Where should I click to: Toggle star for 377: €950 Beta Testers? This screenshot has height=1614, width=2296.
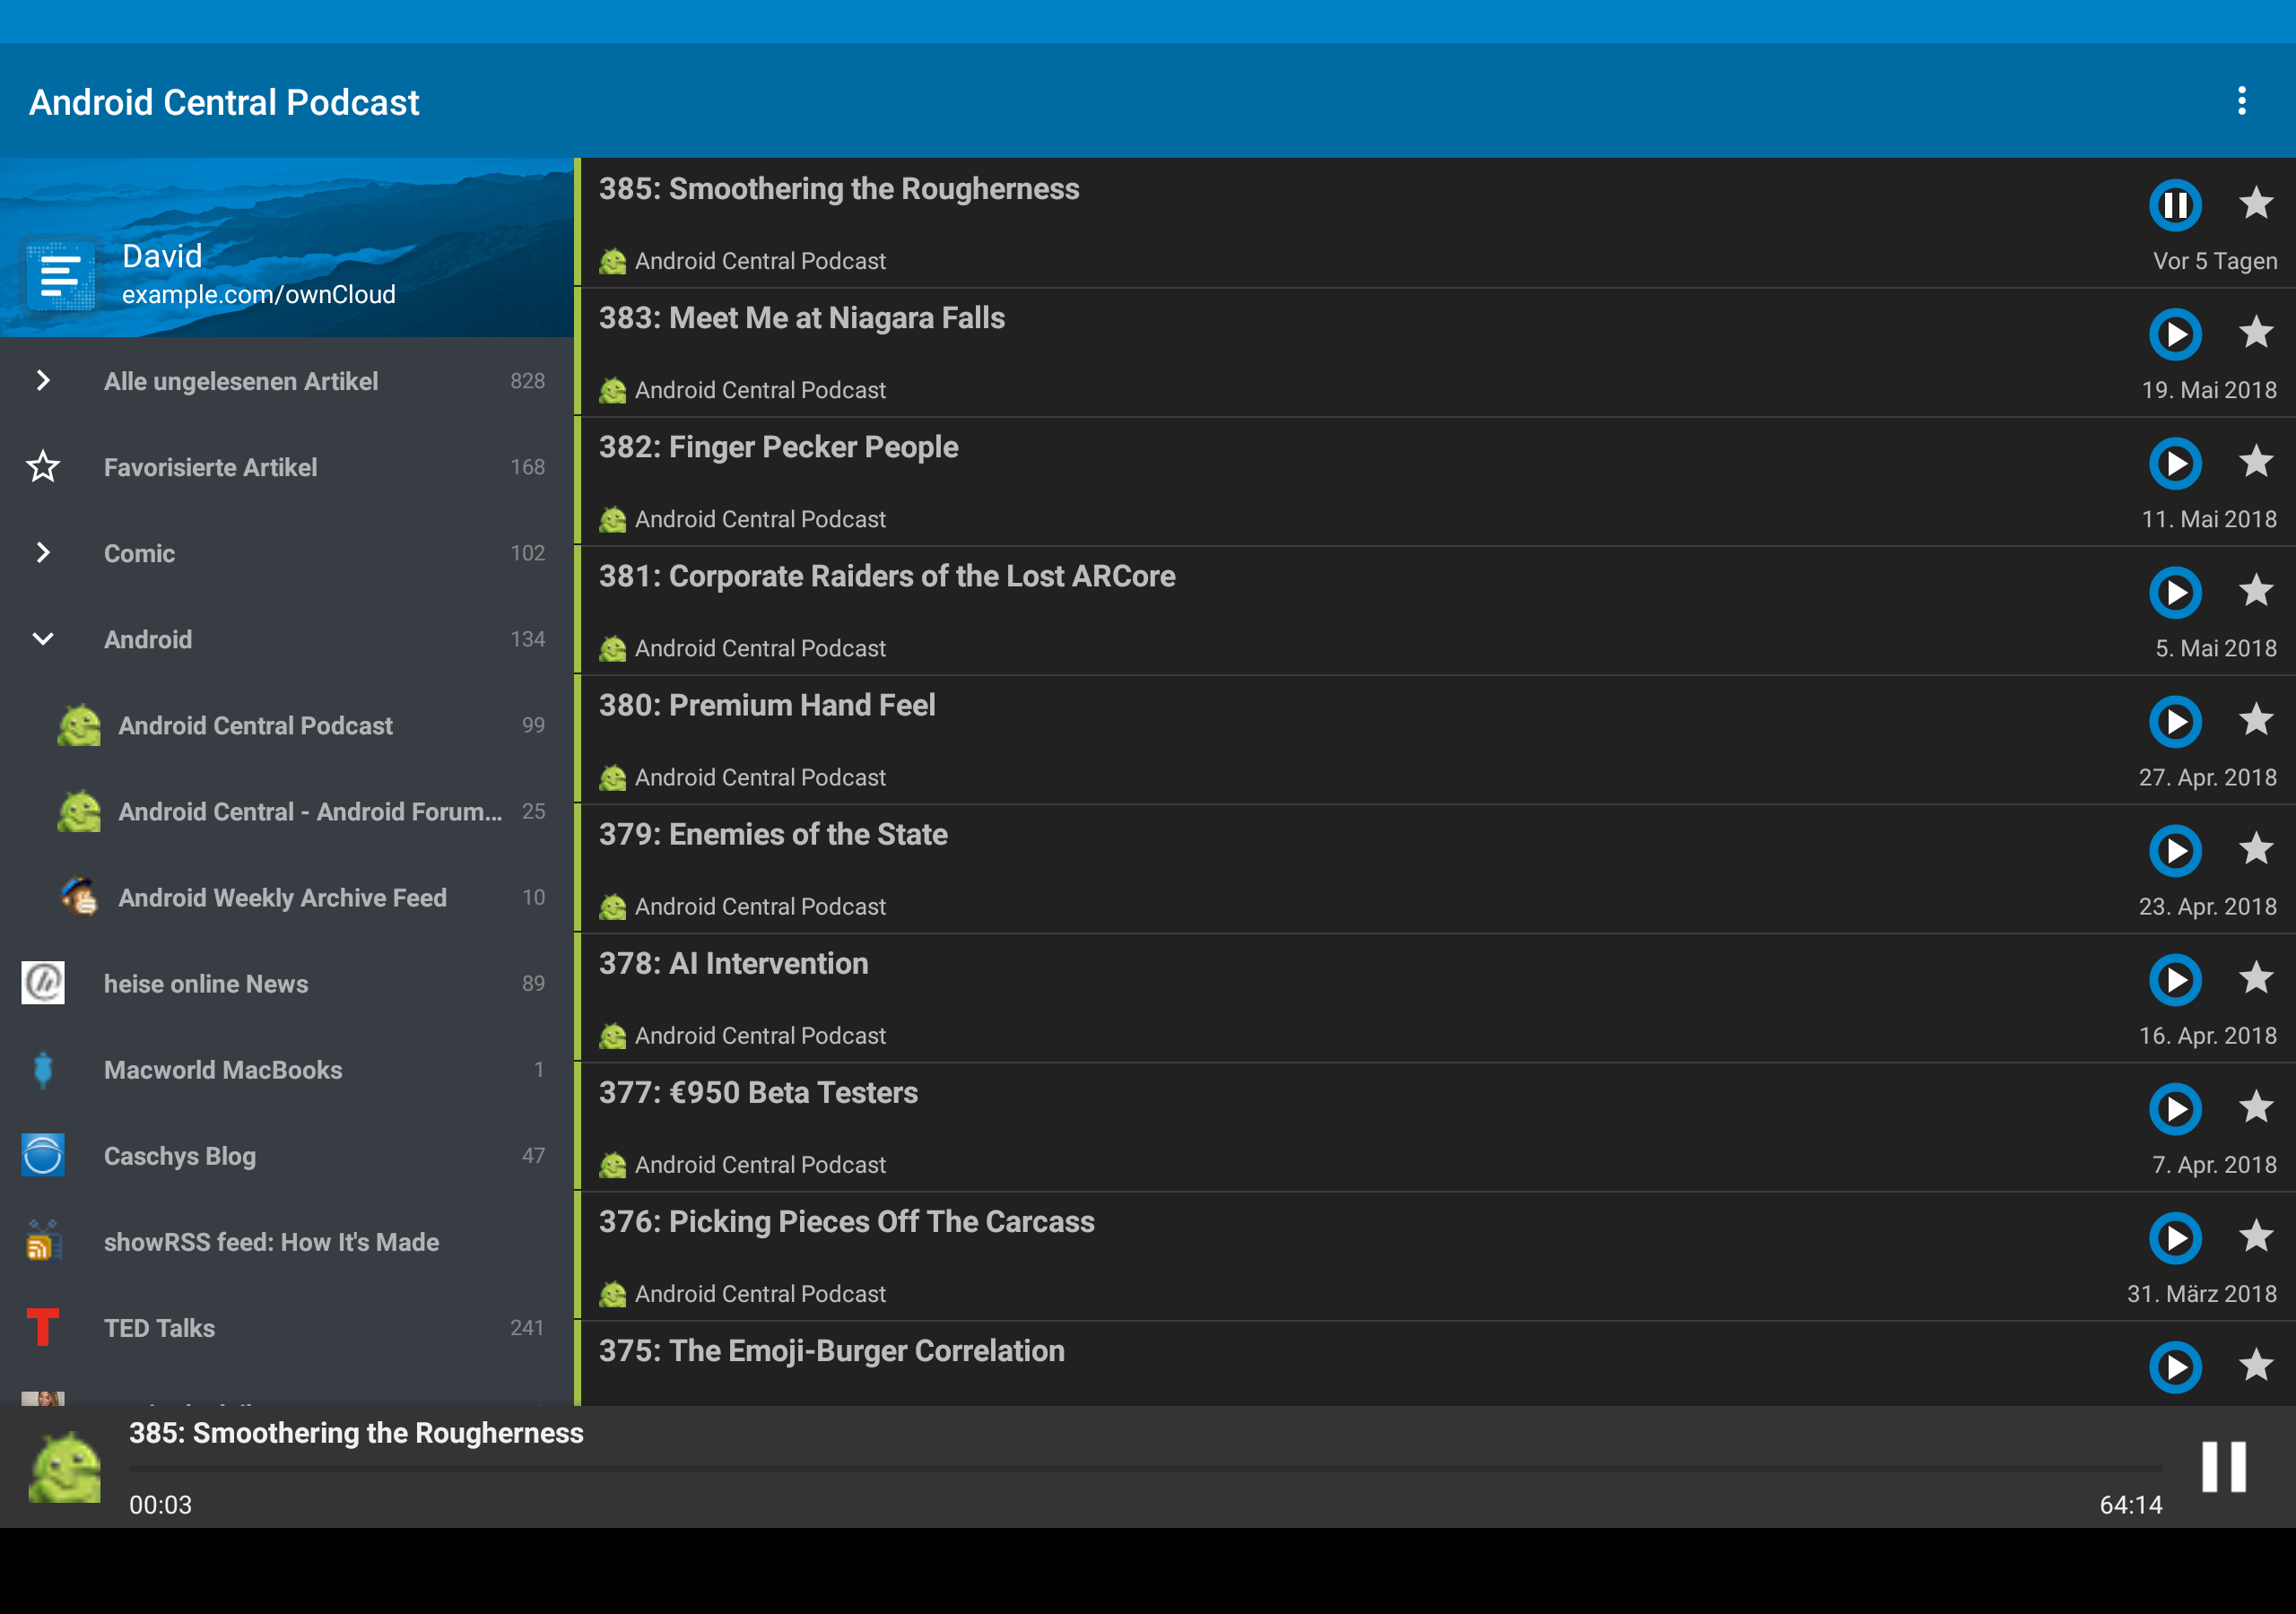pyautogui.click(x=2256, y=1107)
